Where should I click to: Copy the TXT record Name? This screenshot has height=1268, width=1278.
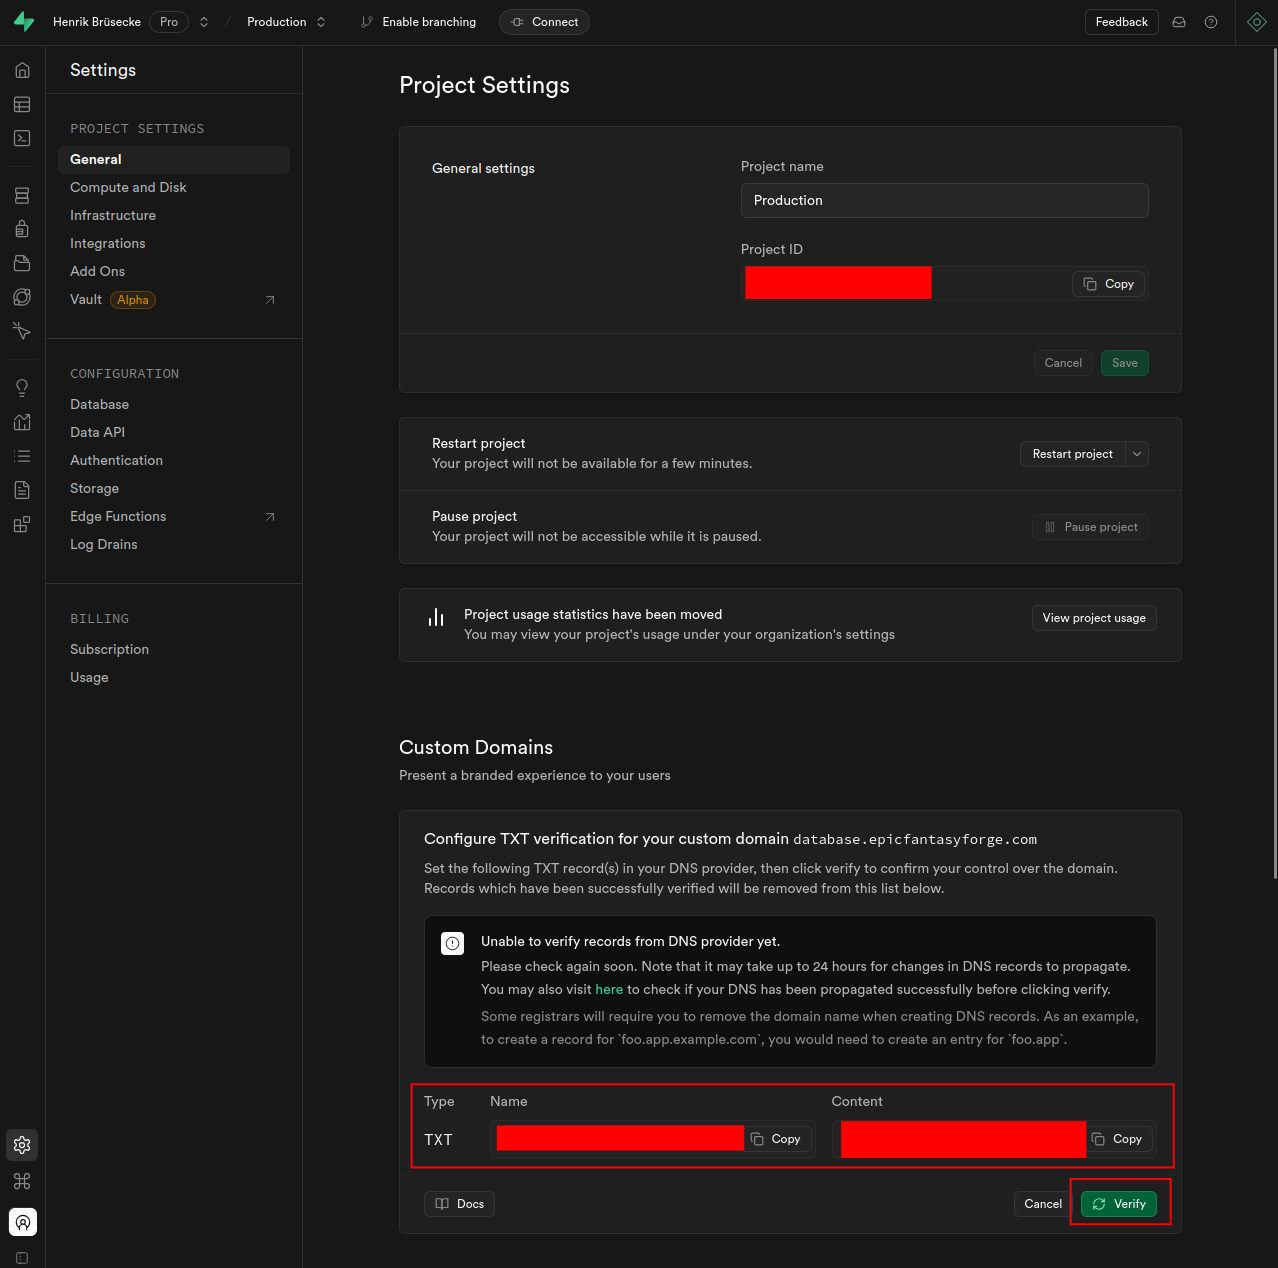pos(777,1139)
